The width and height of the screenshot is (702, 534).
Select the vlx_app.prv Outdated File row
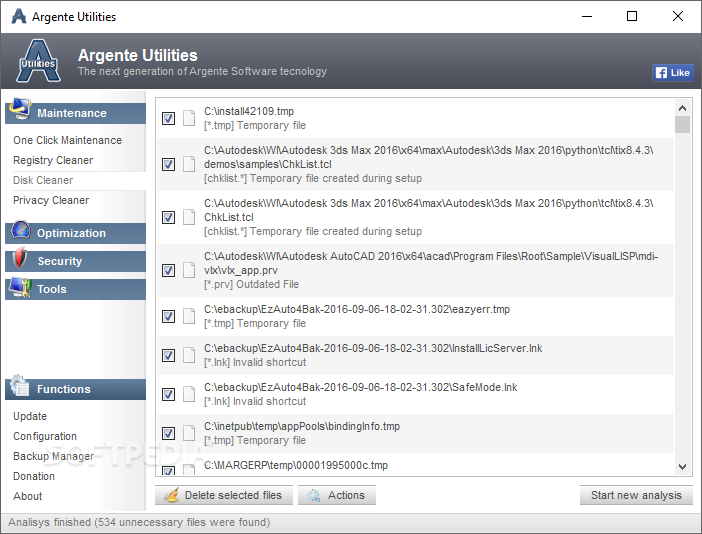tap(415, 270)
